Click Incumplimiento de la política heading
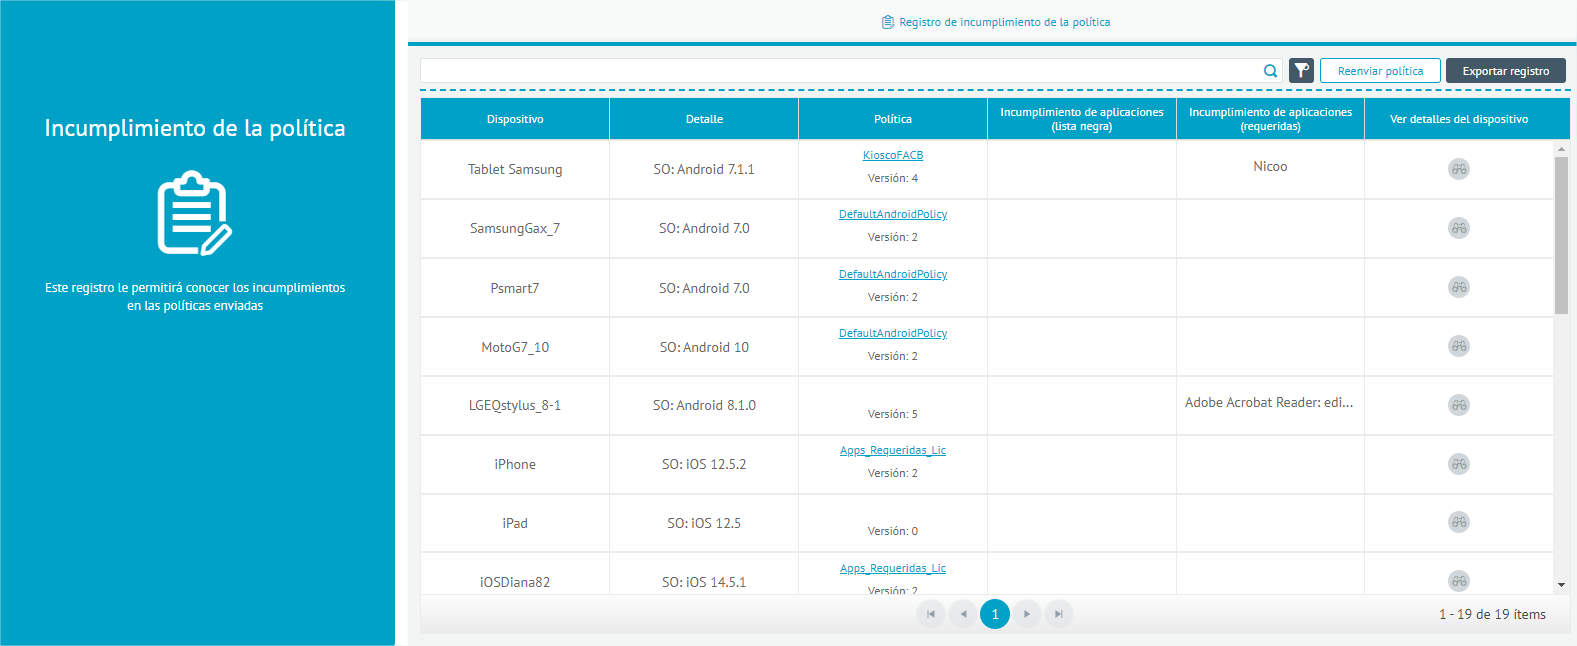 pyautogui.click(x=195, y=128)
